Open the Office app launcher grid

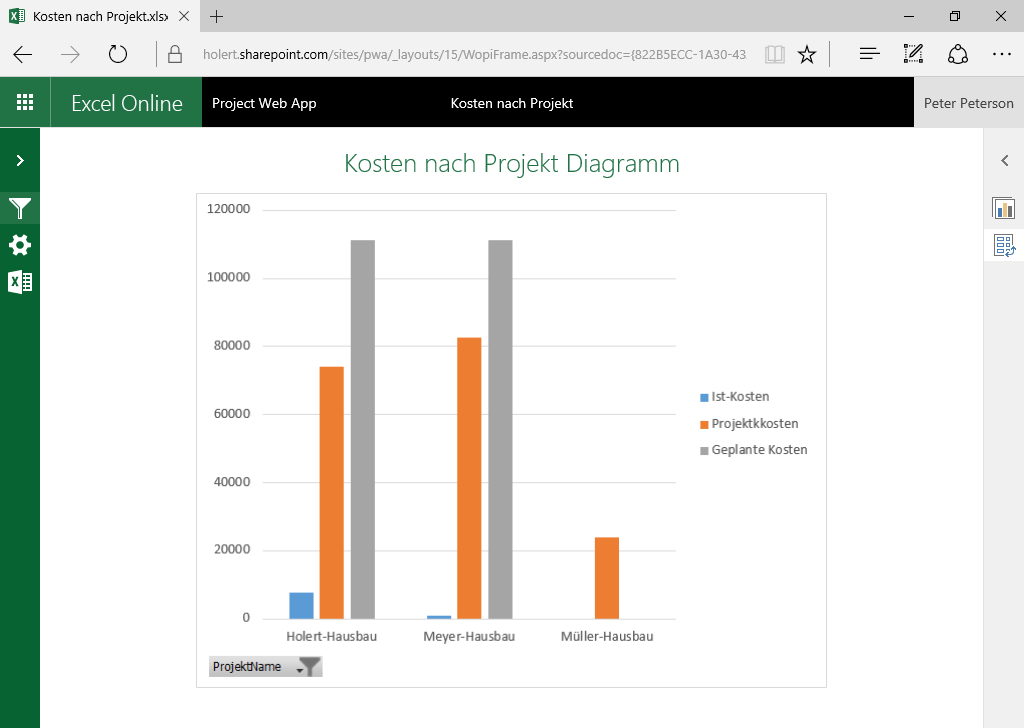[x=25, y=103]
